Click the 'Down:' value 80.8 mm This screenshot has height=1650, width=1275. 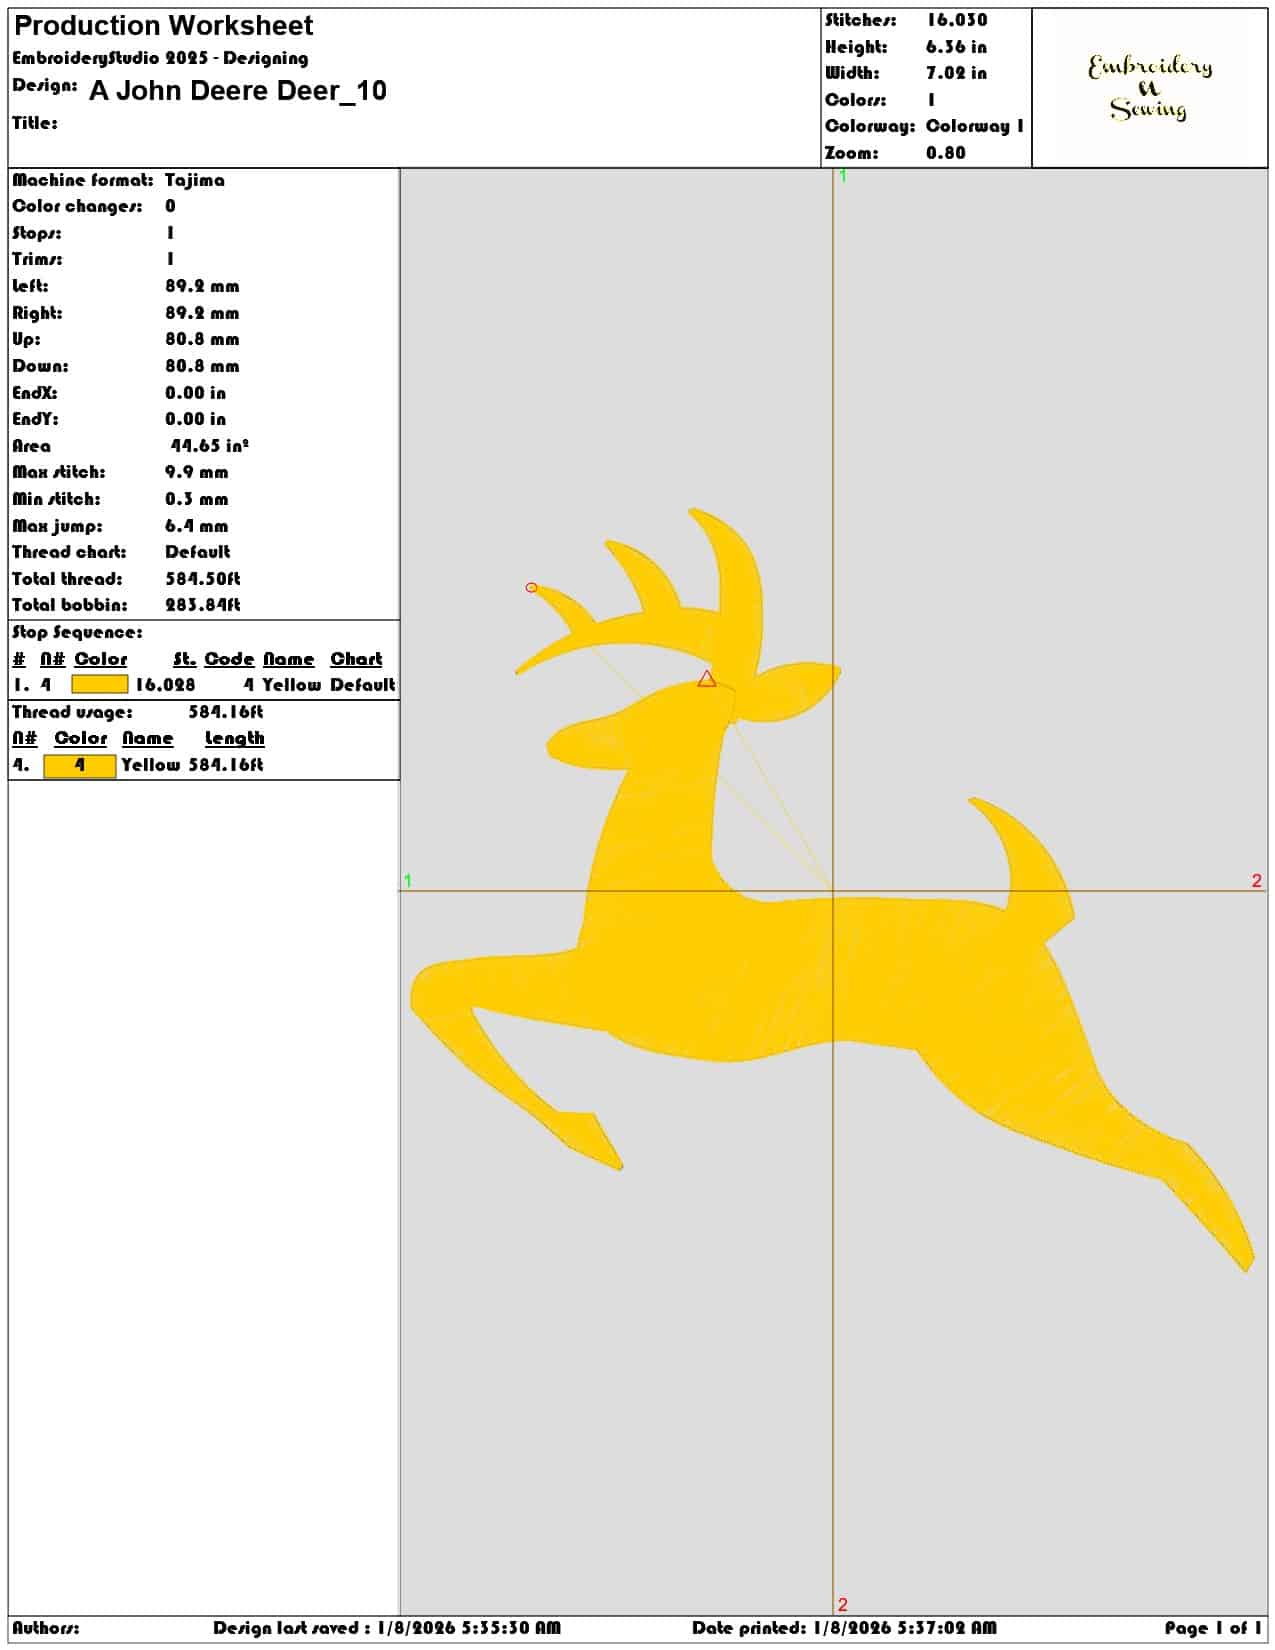tap(202, 366)
